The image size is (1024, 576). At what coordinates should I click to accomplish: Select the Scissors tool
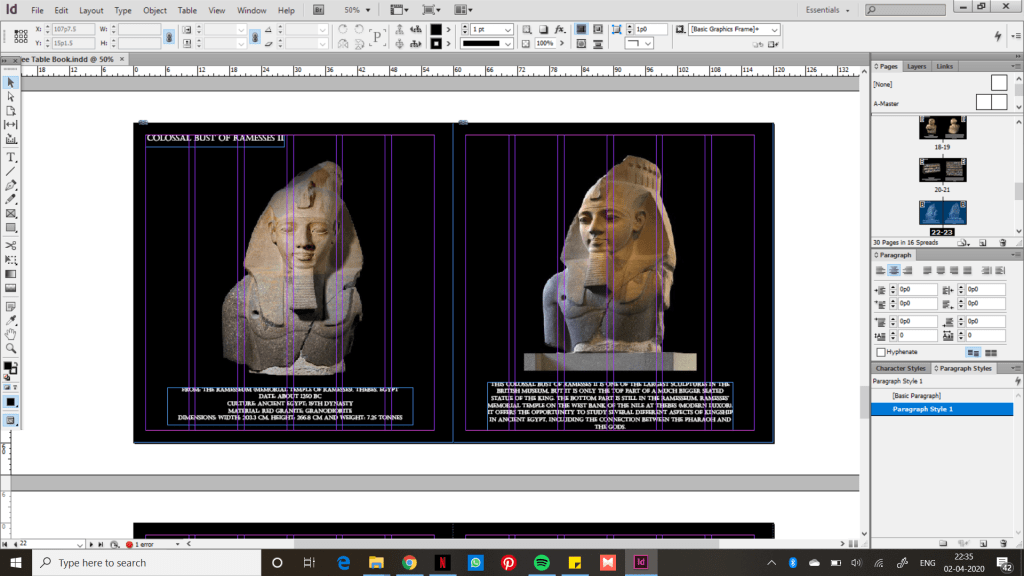(11, 245)
